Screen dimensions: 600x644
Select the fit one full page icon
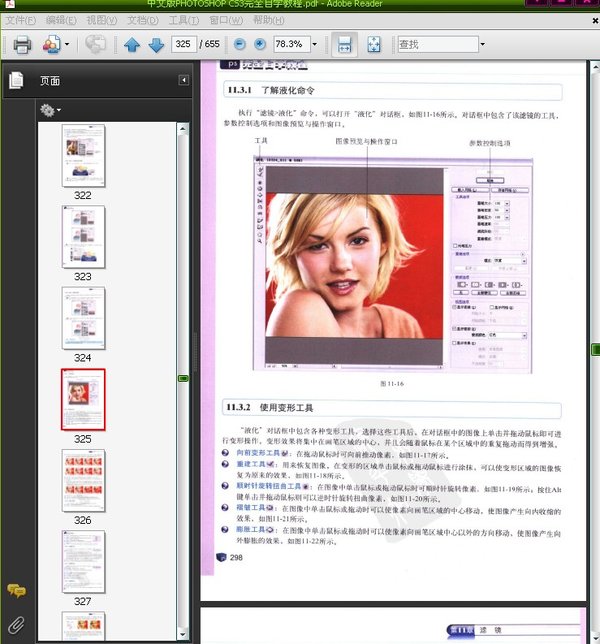click(x=373, y=44)
